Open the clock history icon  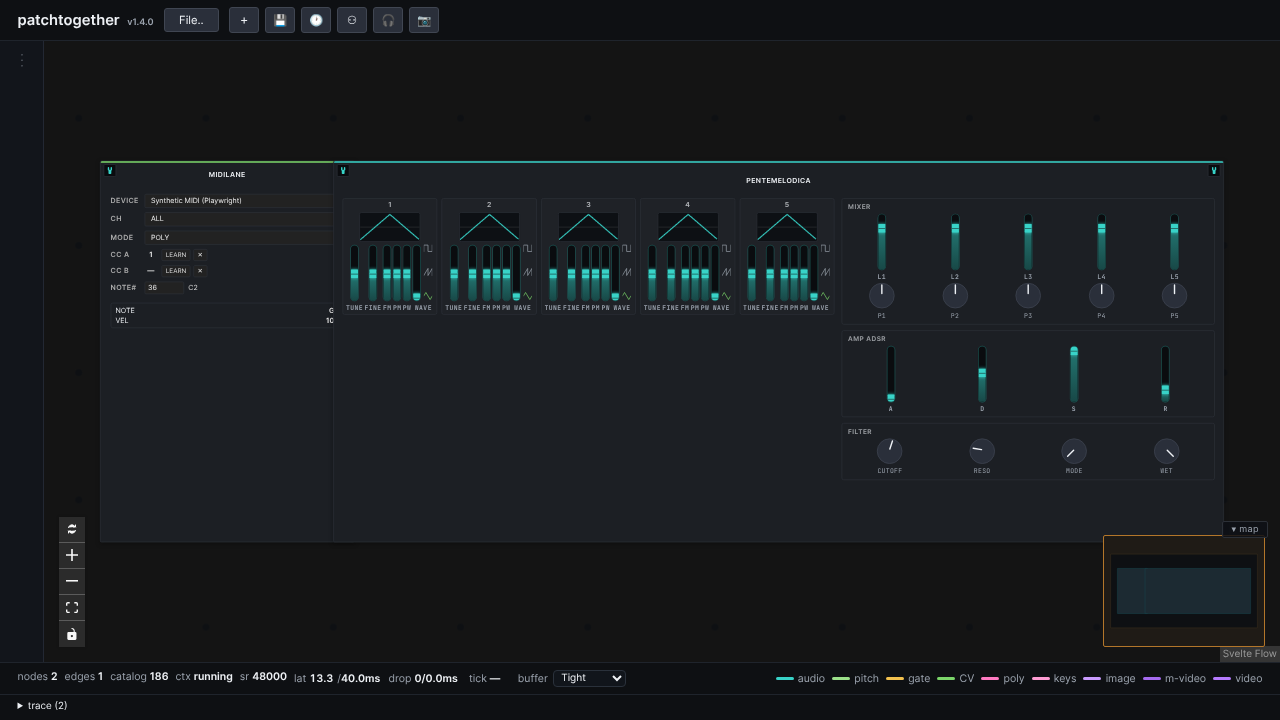pos(316,20)
